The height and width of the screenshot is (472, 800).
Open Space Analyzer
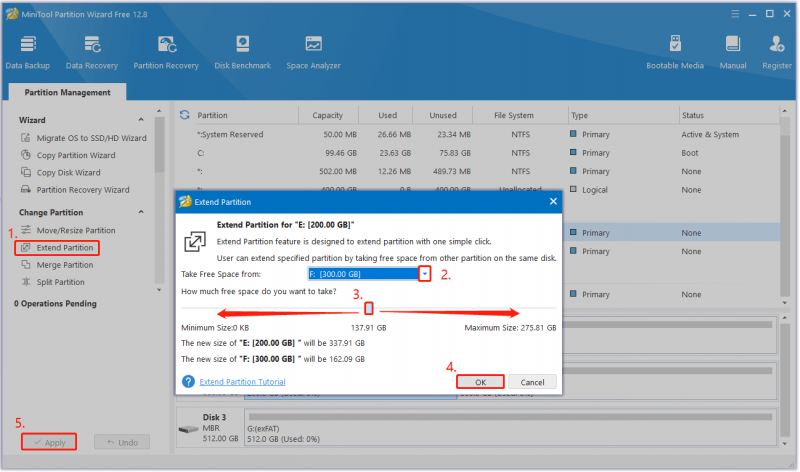(313, 52)
